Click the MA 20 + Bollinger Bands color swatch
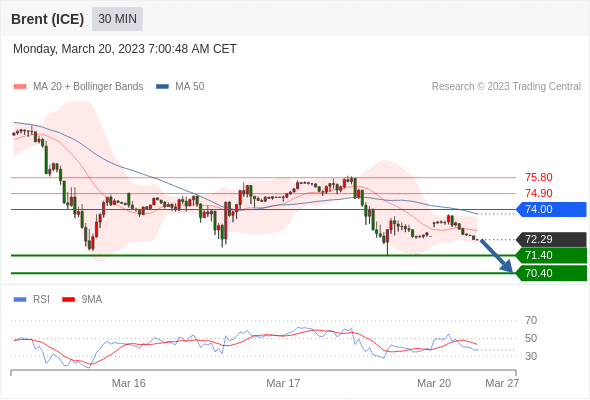 coord(20,87)
